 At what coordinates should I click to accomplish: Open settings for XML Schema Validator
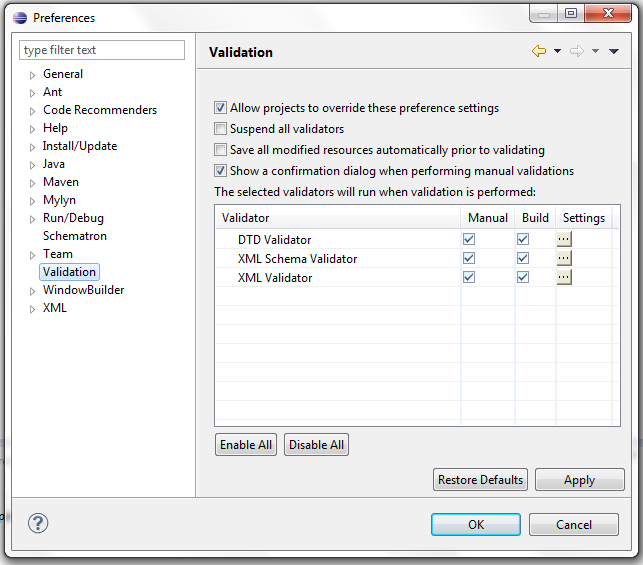click(x=564, y=258)
